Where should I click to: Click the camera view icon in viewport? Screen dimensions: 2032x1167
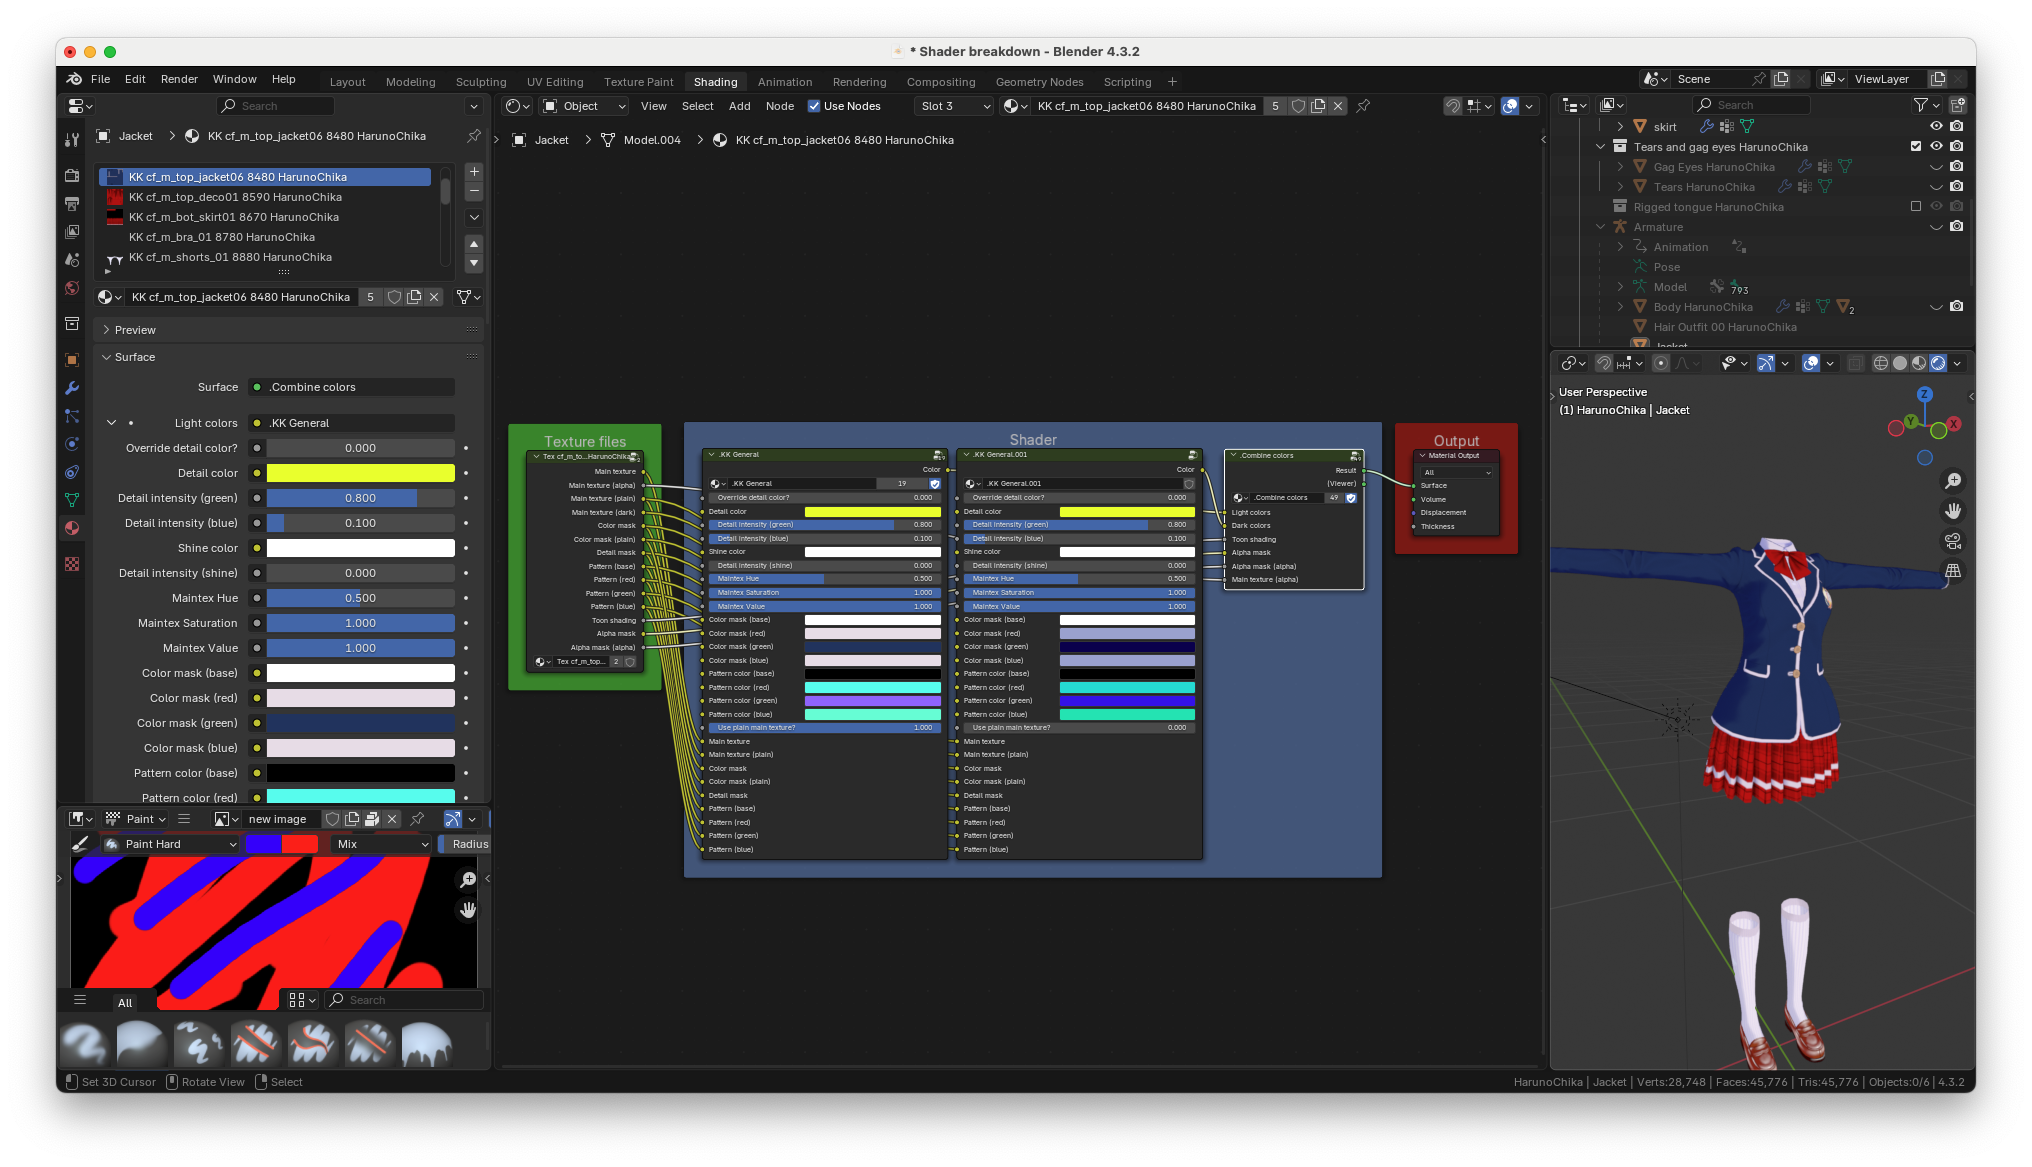(x=1952, y=541)
